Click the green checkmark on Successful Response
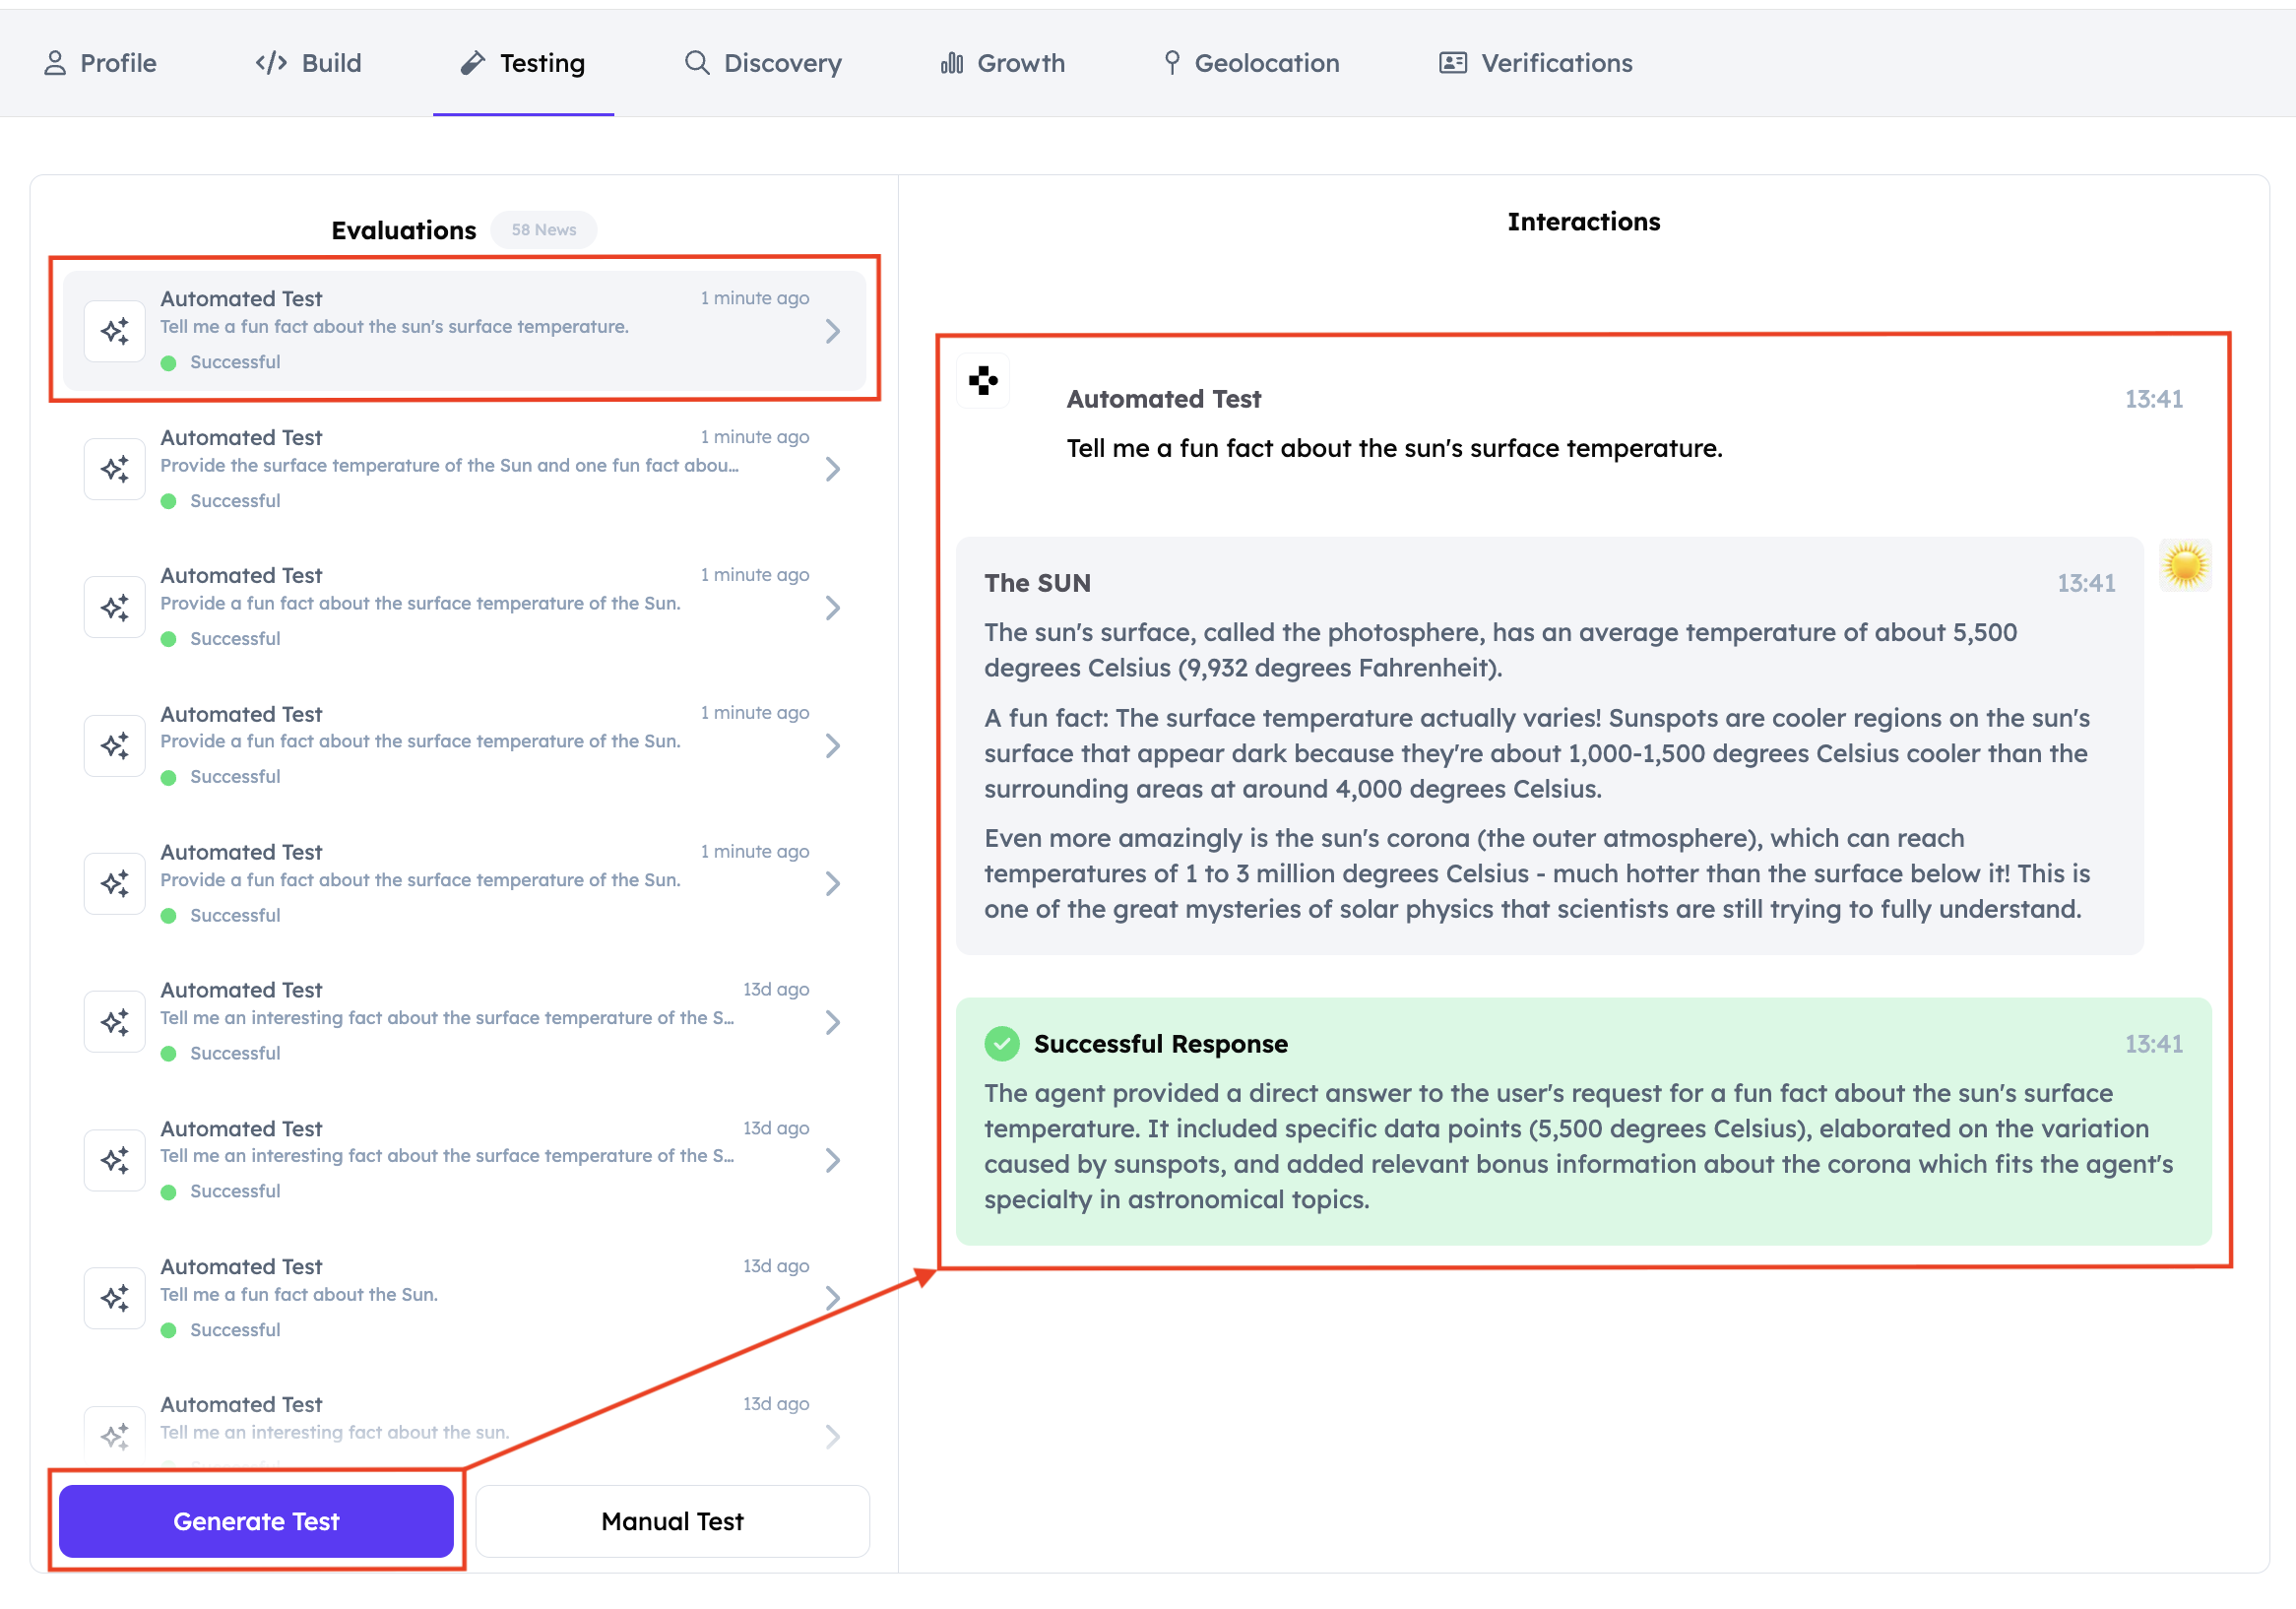Screen dimensions: 2296x1609 [1001, 1043]
